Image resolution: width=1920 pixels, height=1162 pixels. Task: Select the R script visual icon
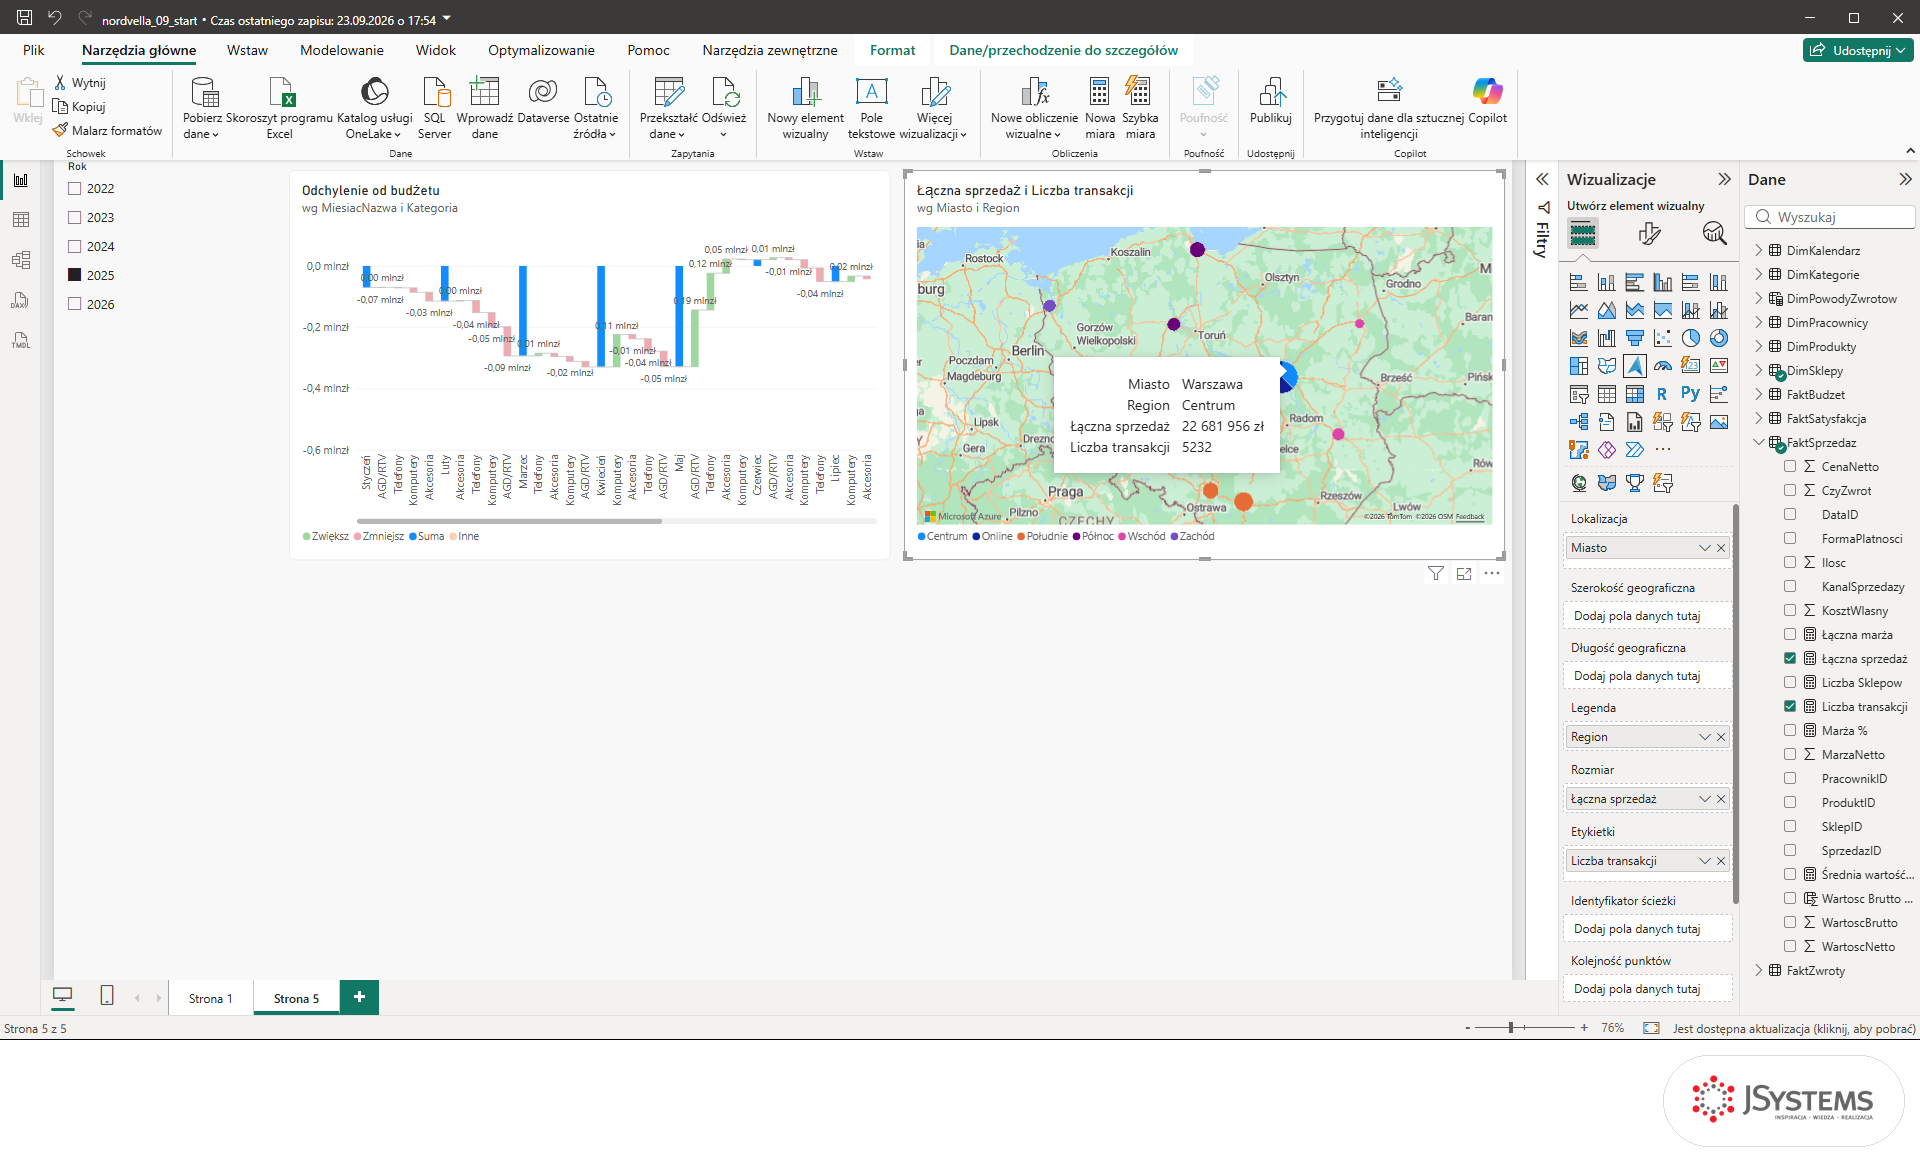[x=1662, y=394]
